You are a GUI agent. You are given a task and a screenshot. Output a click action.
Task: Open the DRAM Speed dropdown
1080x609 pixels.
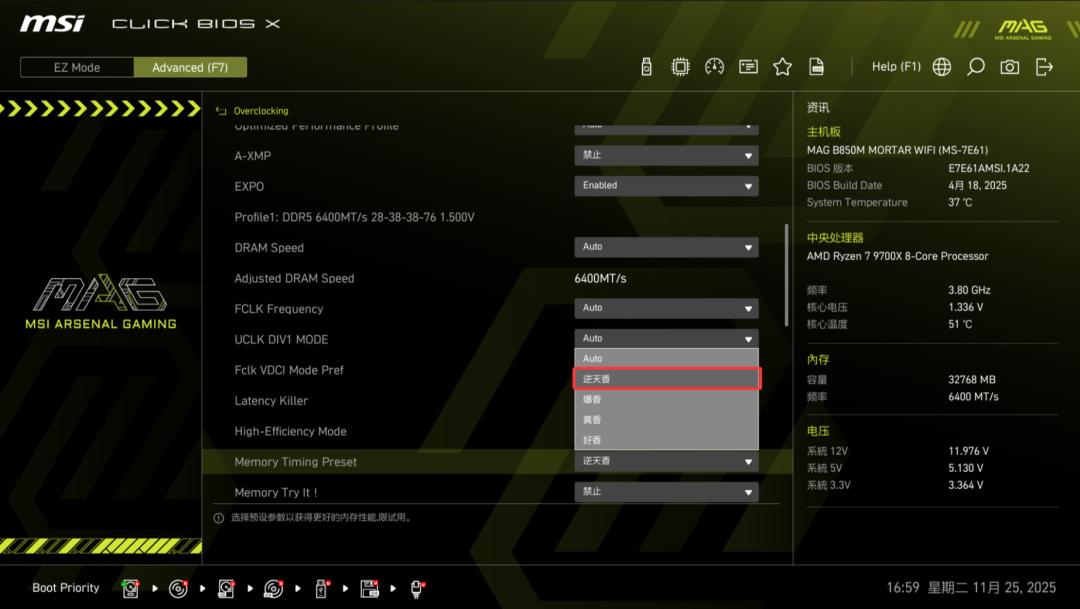tap(666, 247)
